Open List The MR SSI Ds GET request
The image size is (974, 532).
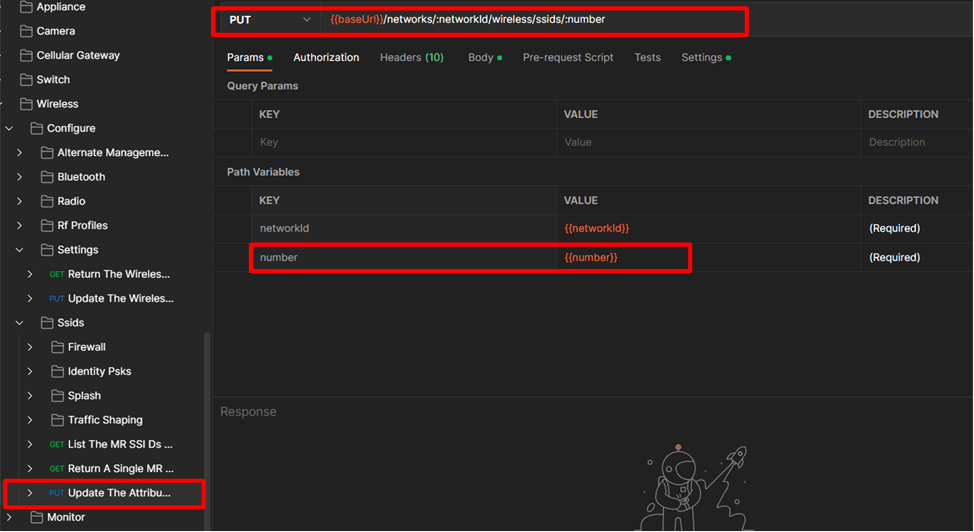(120, 444)
